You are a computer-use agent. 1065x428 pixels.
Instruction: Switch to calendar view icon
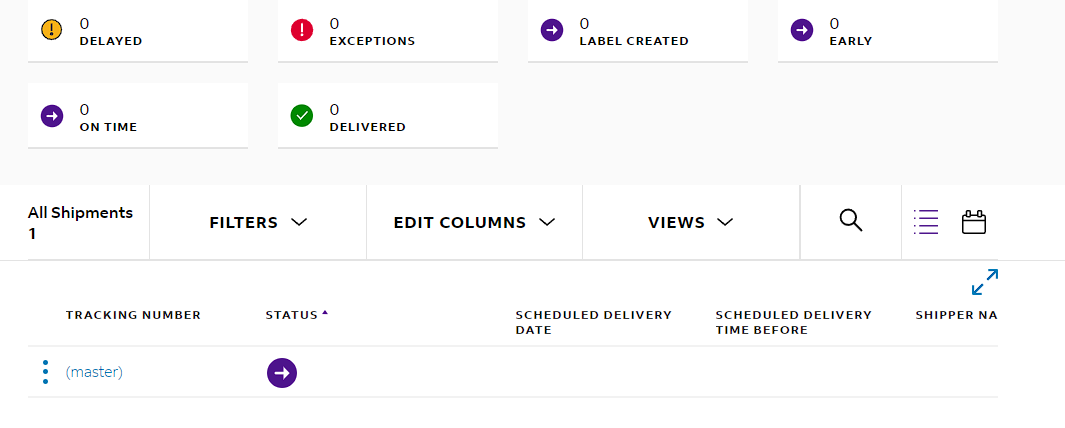(974, 222)
